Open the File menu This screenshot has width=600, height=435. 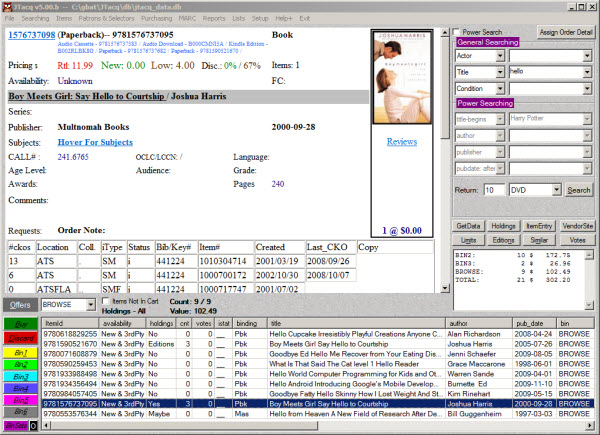point(10,18)
